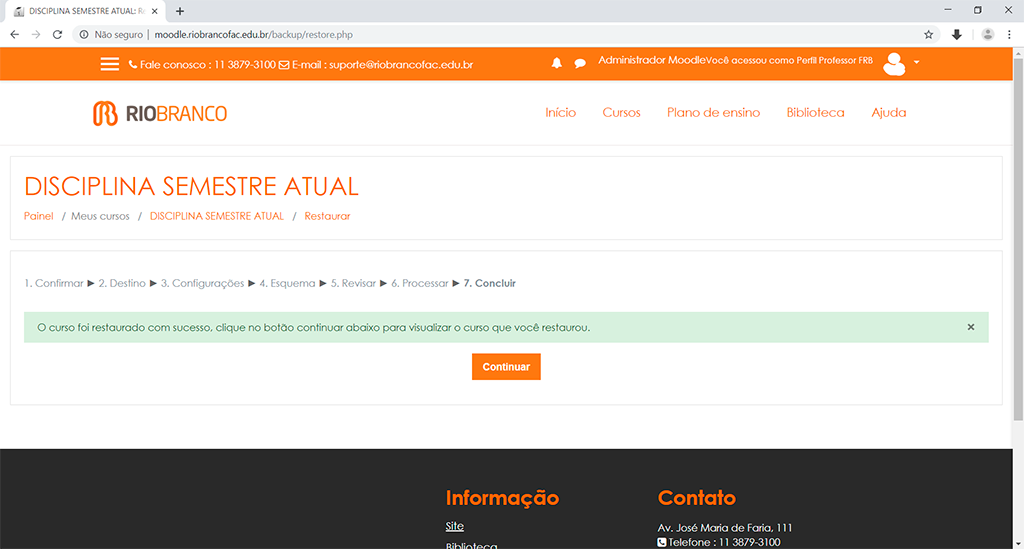
Task: Click the Administrador Moodle user name
Action: (x=652, y=60)
